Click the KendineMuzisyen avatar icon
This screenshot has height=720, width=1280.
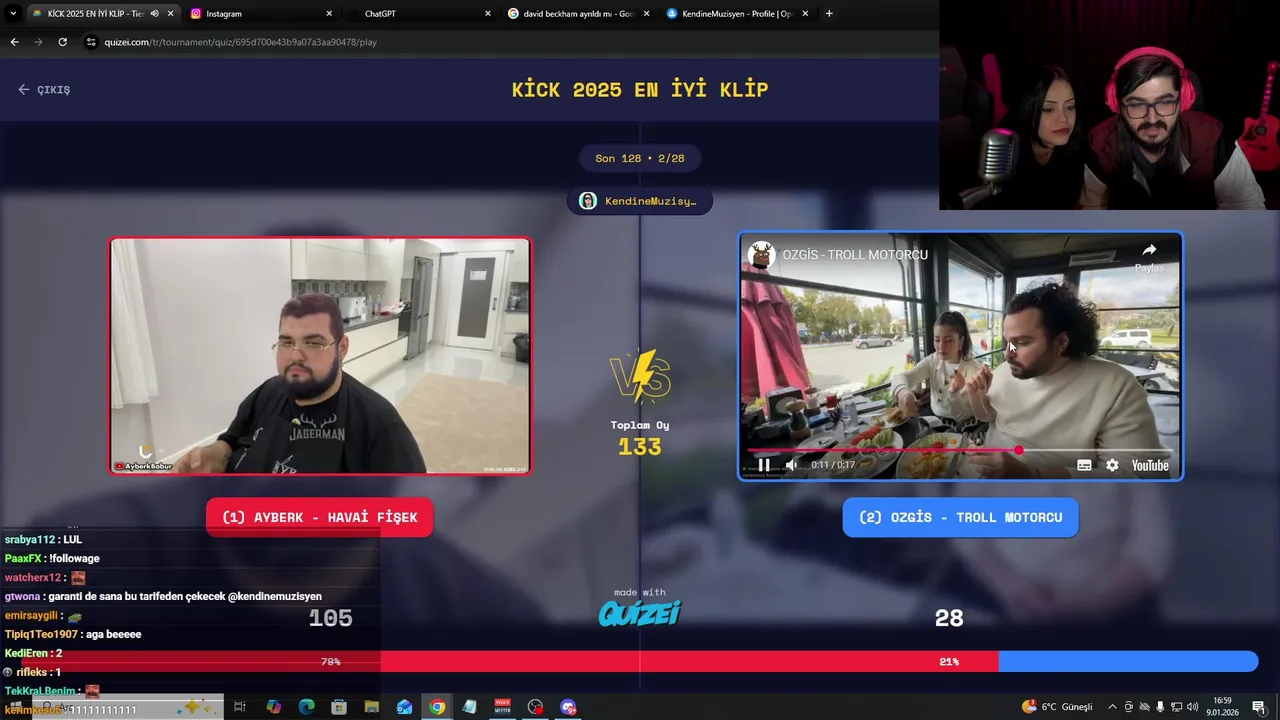[x=588, y=201]
